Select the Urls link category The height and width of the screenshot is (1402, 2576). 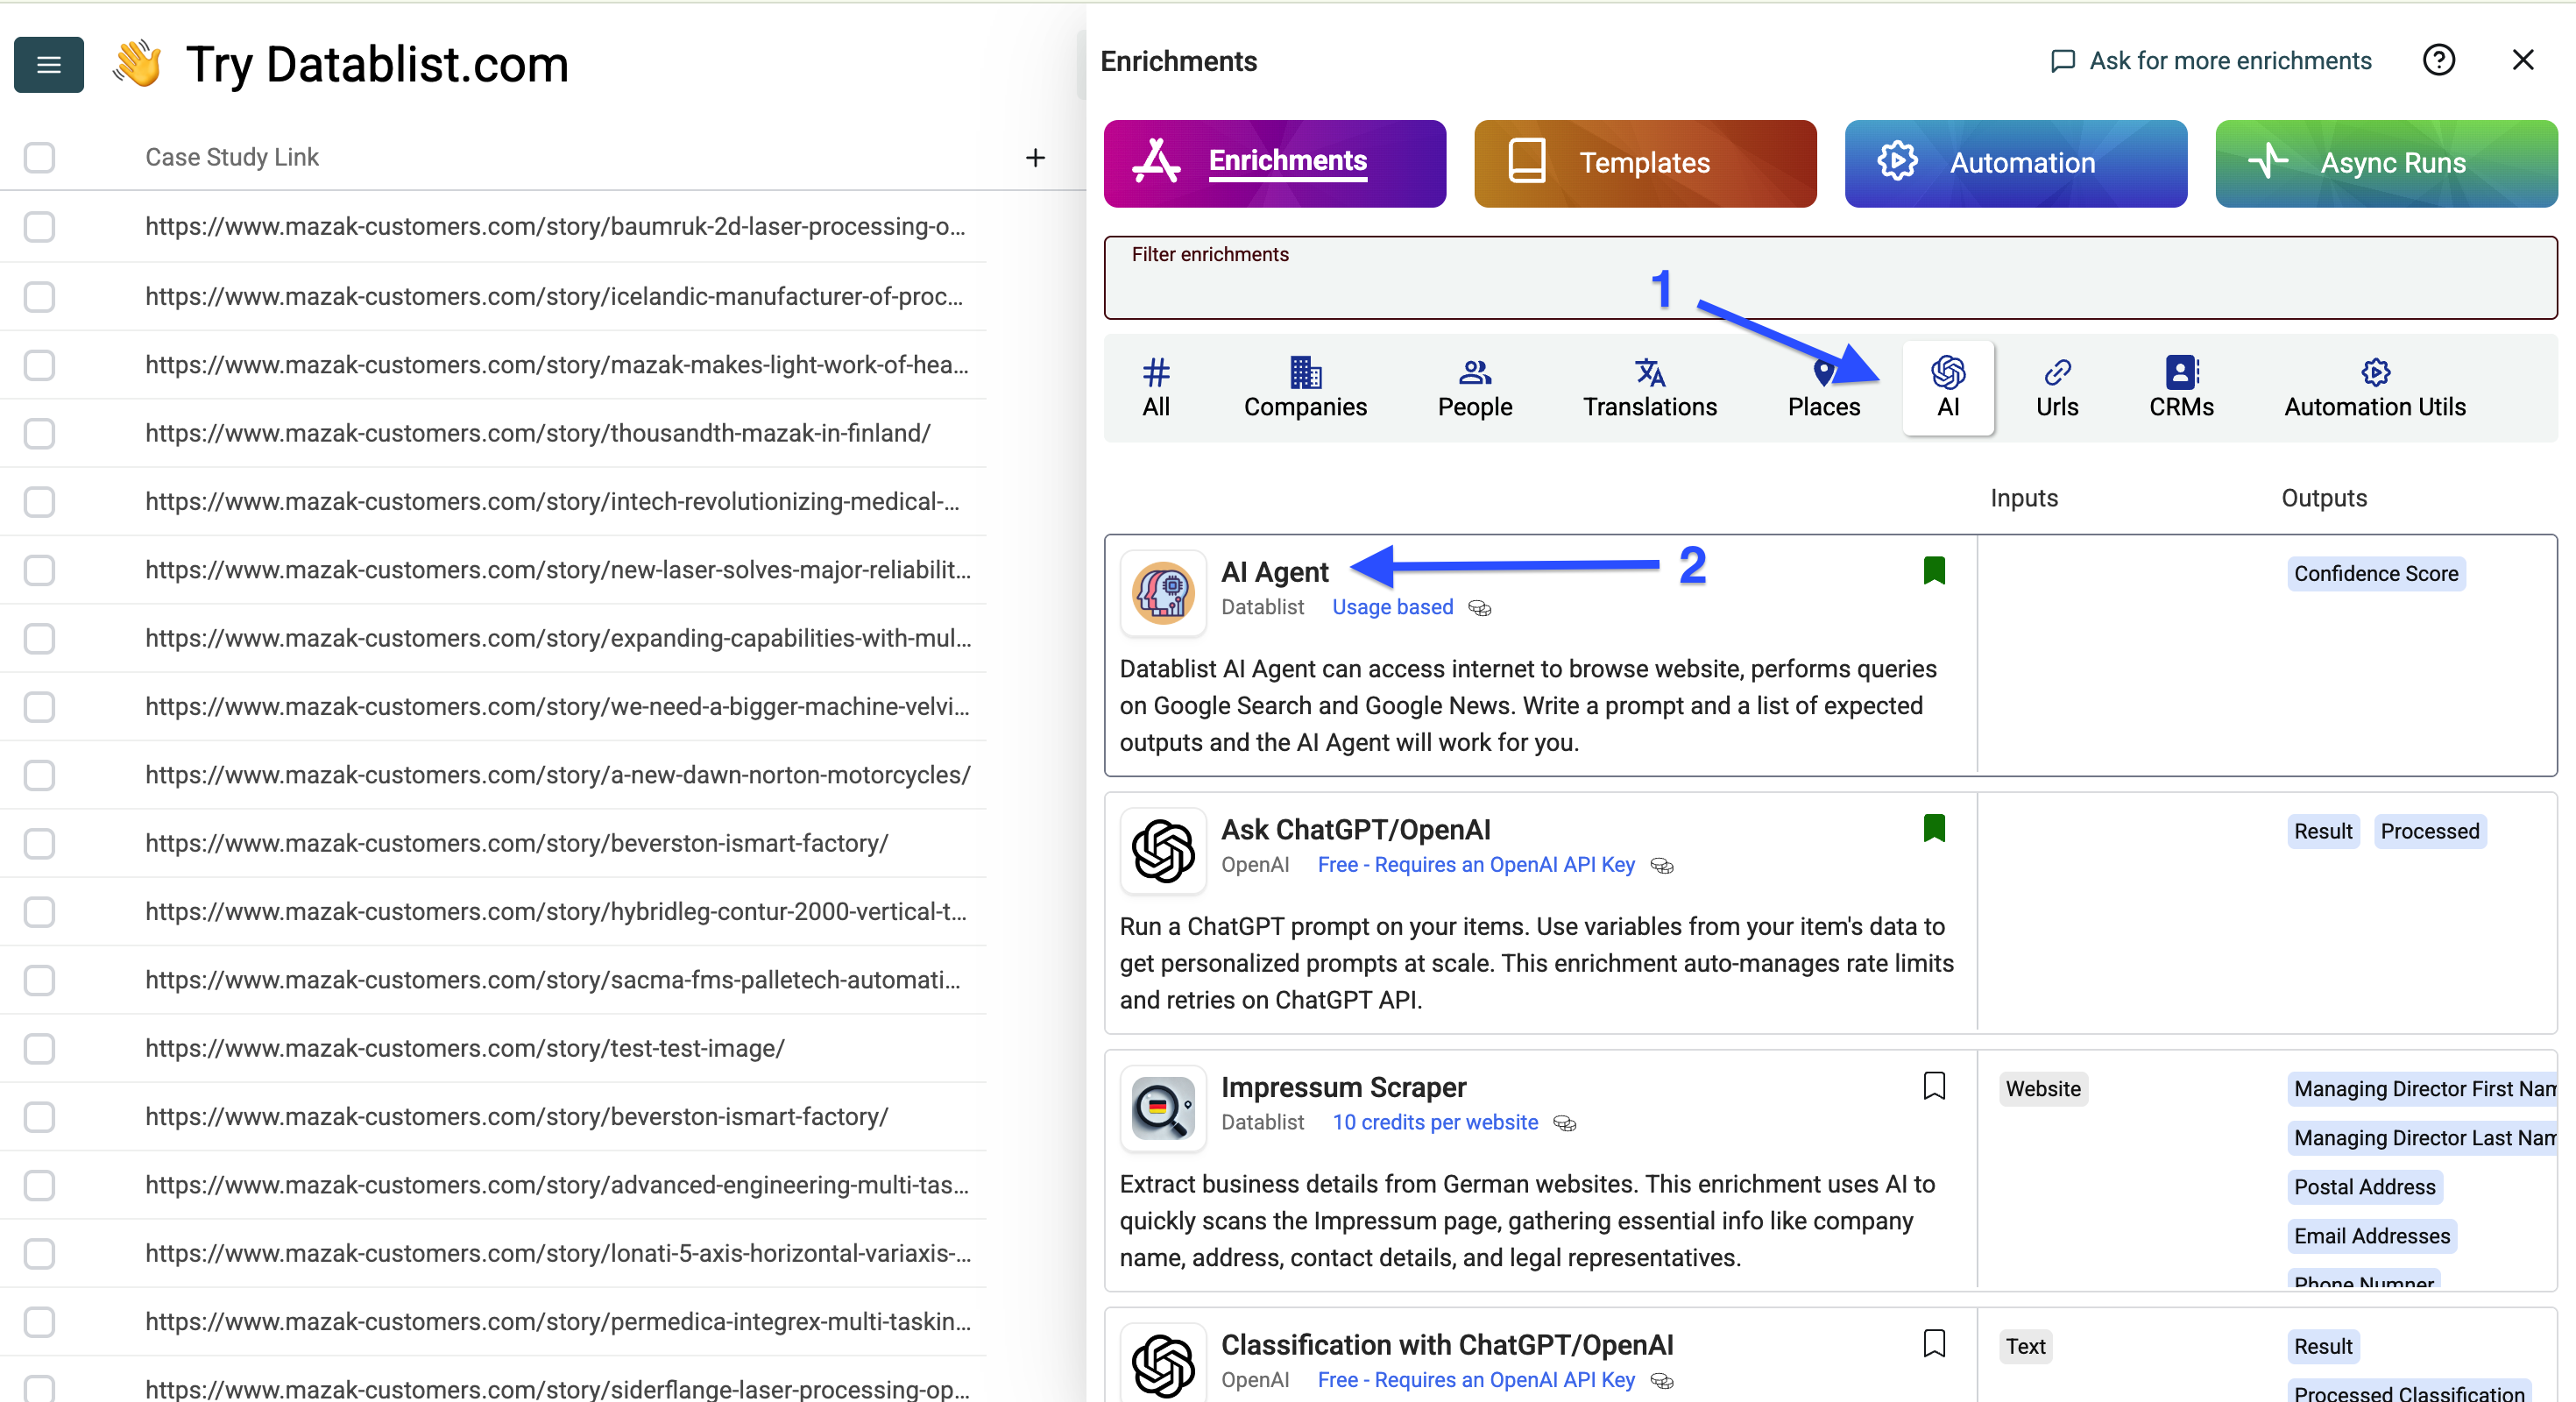pyautogui.click(x=2057, y=388)
